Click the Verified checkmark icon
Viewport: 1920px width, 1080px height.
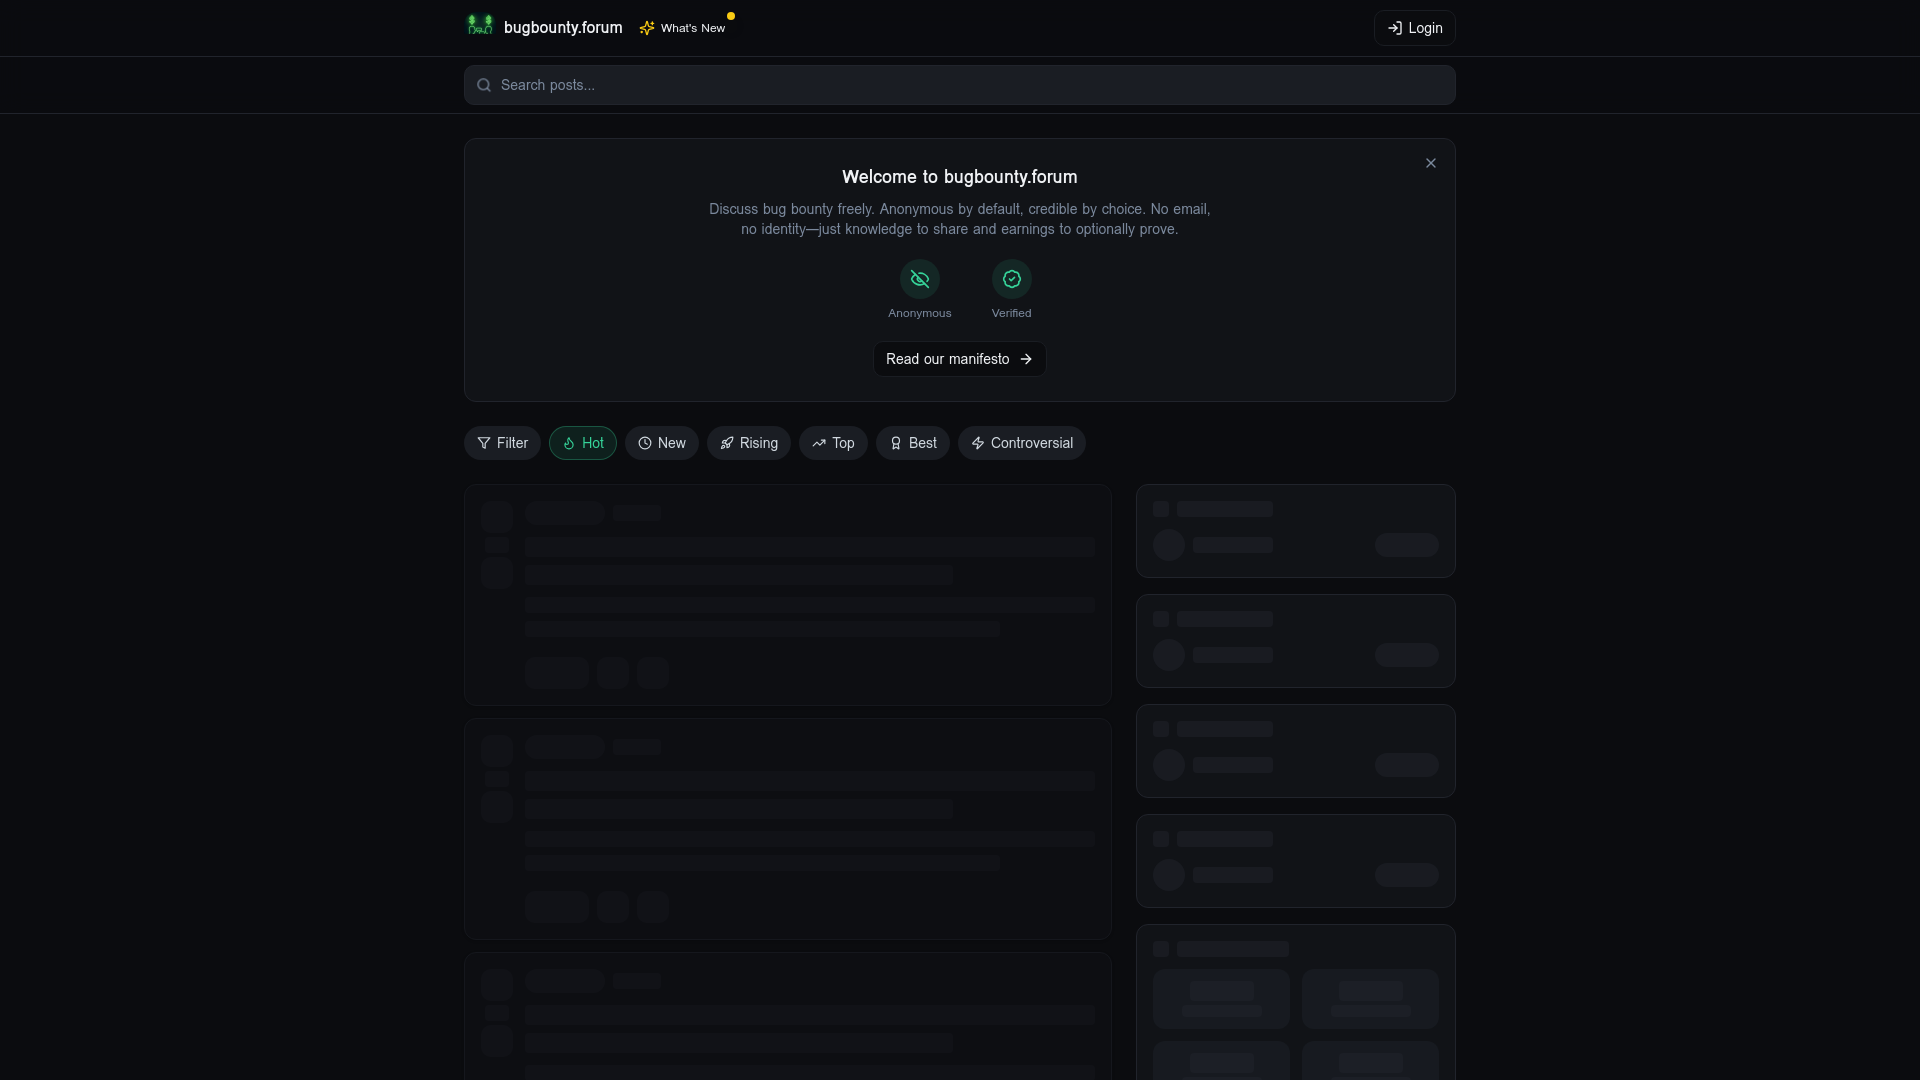[1010, 279]
